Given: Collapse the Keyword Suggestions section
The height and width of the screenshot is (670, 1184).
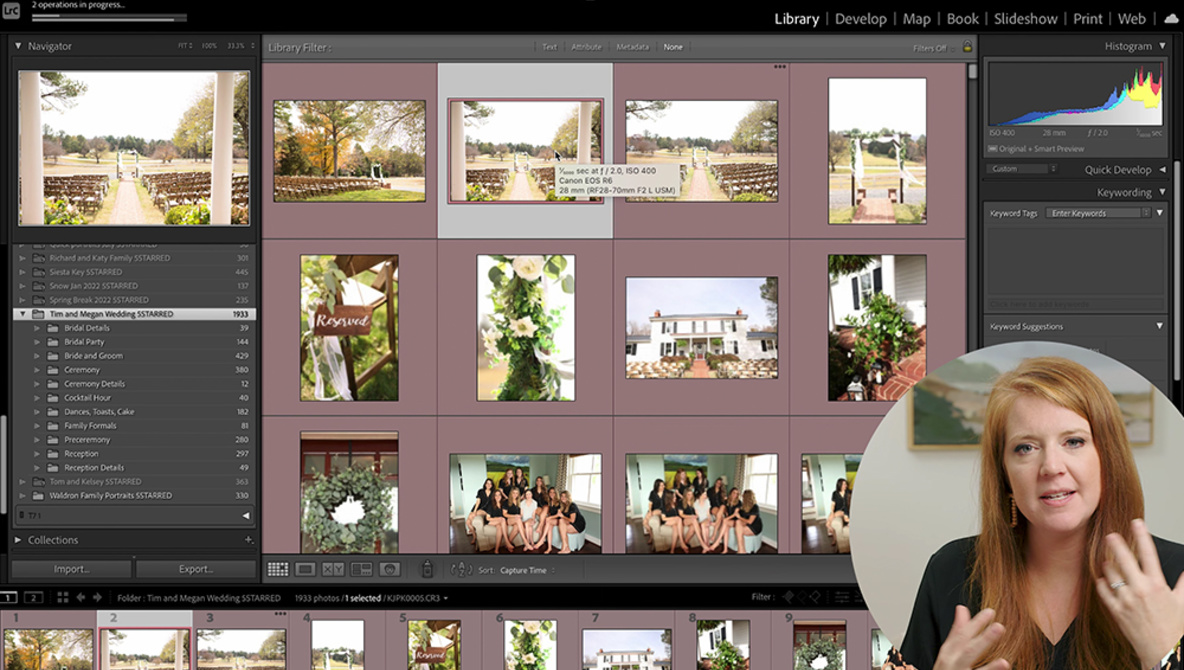Looking at the screenshot, I should tap(1159, 326).
